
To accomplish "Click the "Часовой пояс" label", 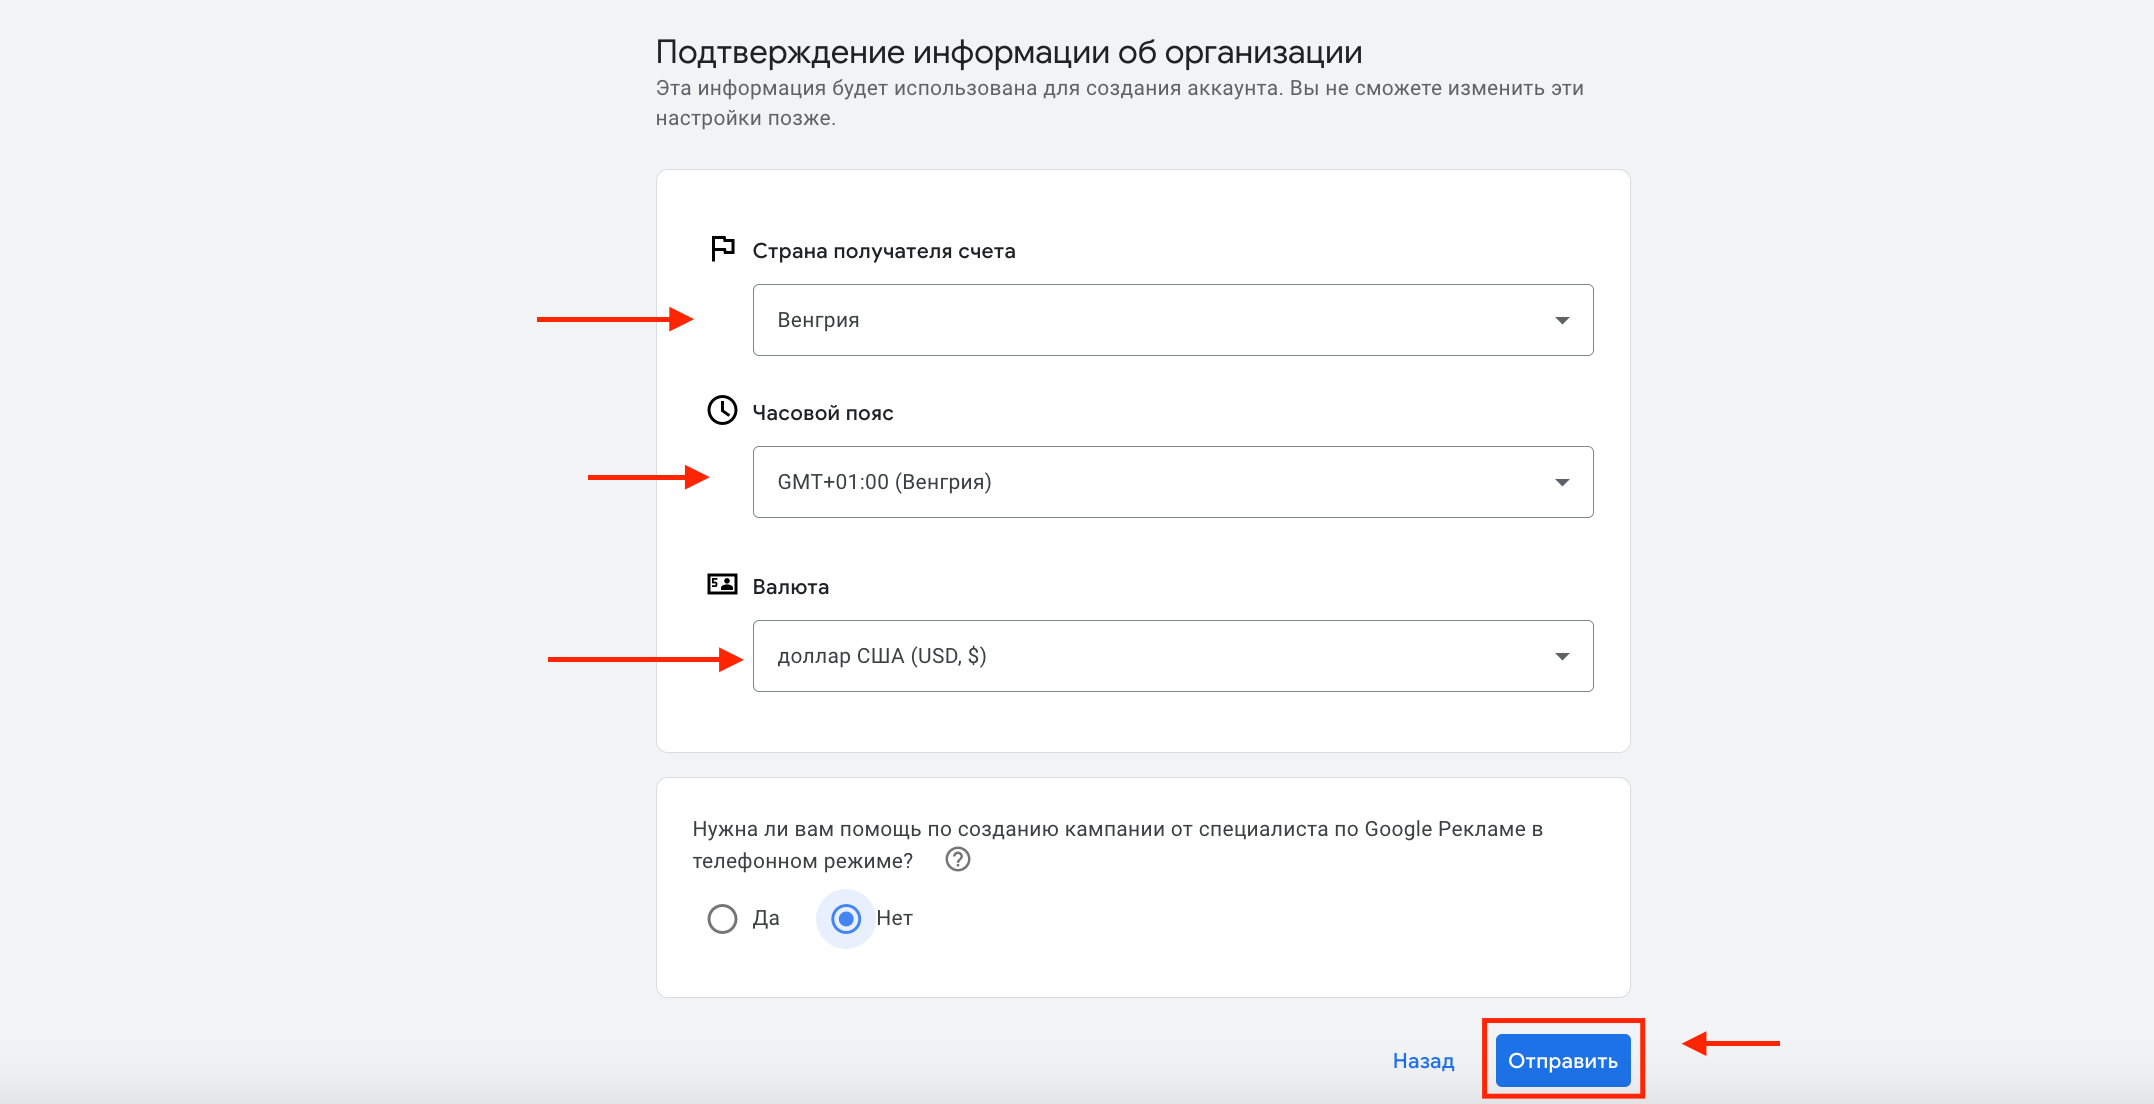I will point(822,413).
